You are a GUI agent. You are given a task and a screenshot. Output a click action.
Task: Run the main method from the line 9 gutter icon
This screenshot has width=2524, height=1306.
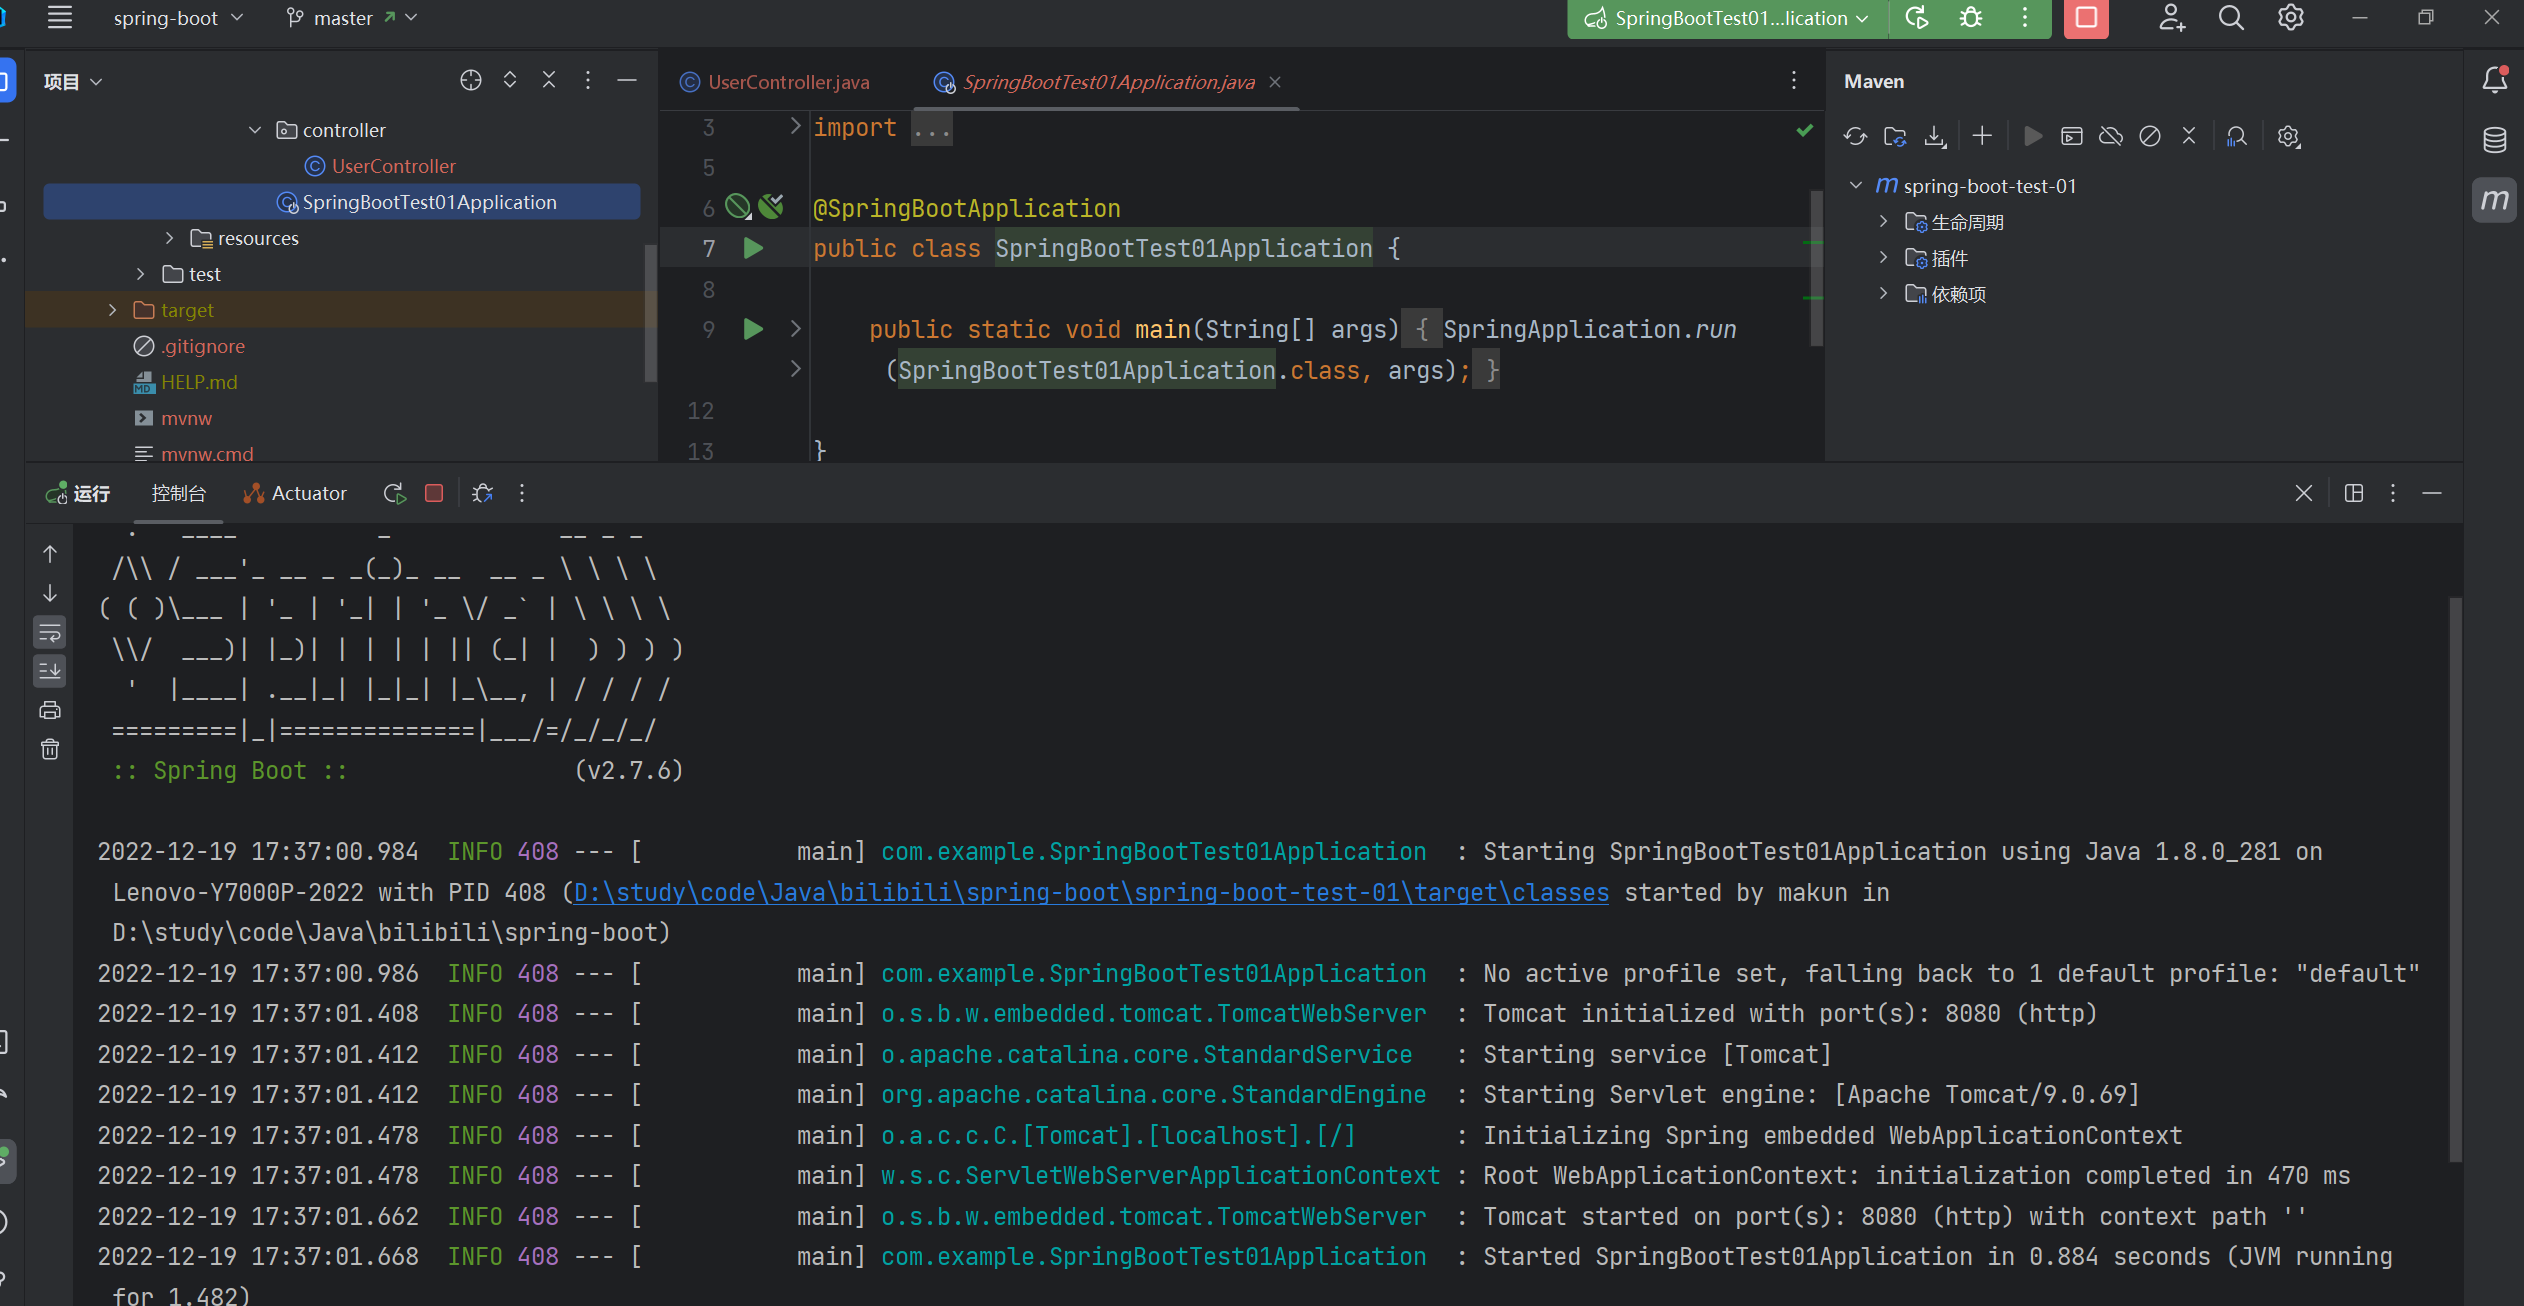754,329
